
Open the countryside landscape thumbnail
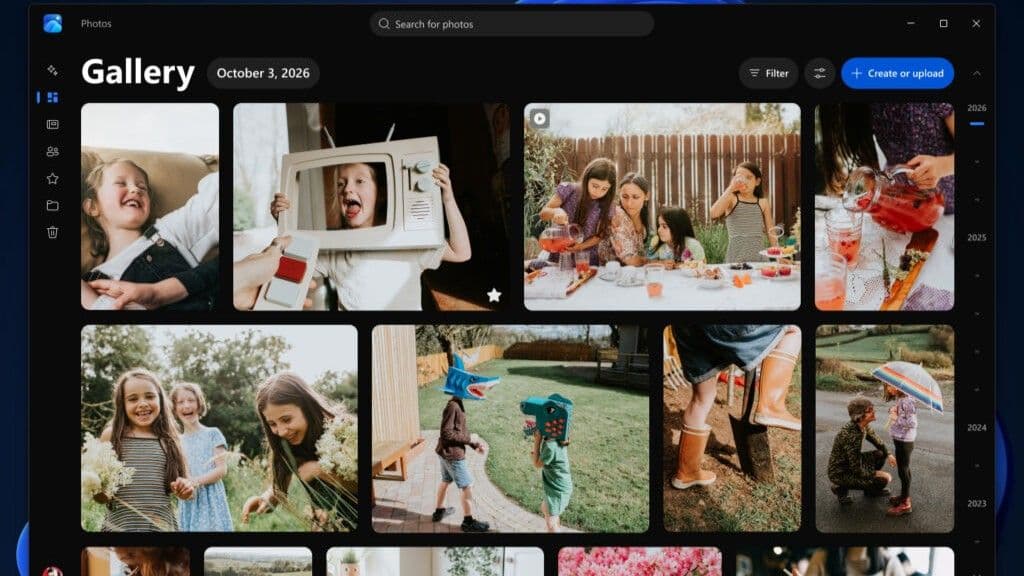258,562
